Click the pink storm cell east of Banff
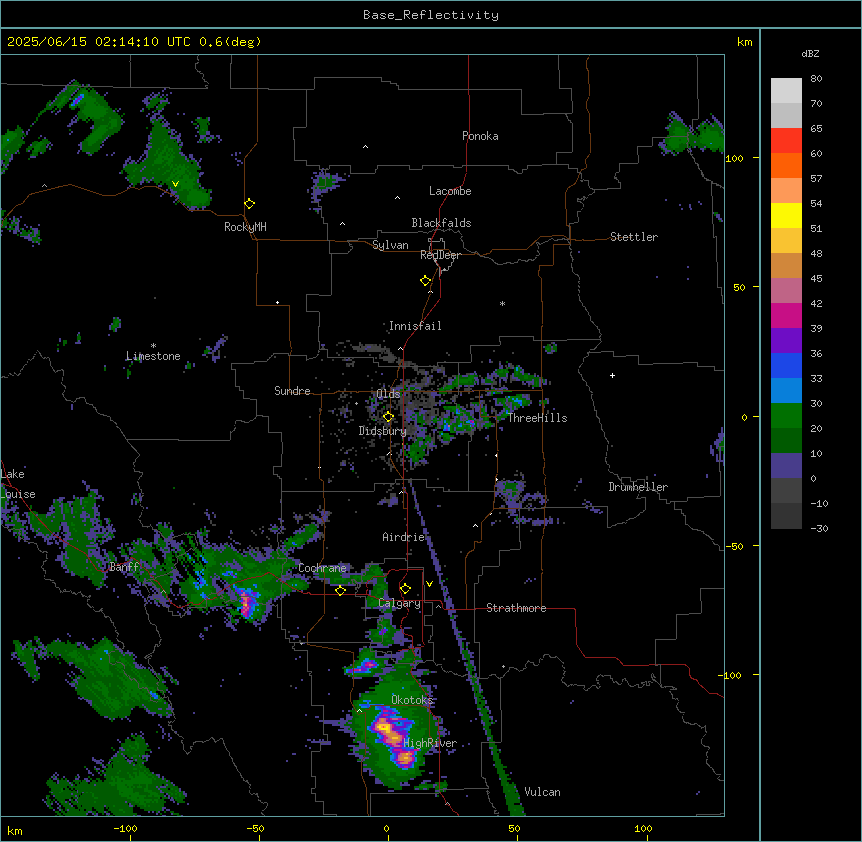The width and height of the screenshot is (862, 842). coord(247,604)
